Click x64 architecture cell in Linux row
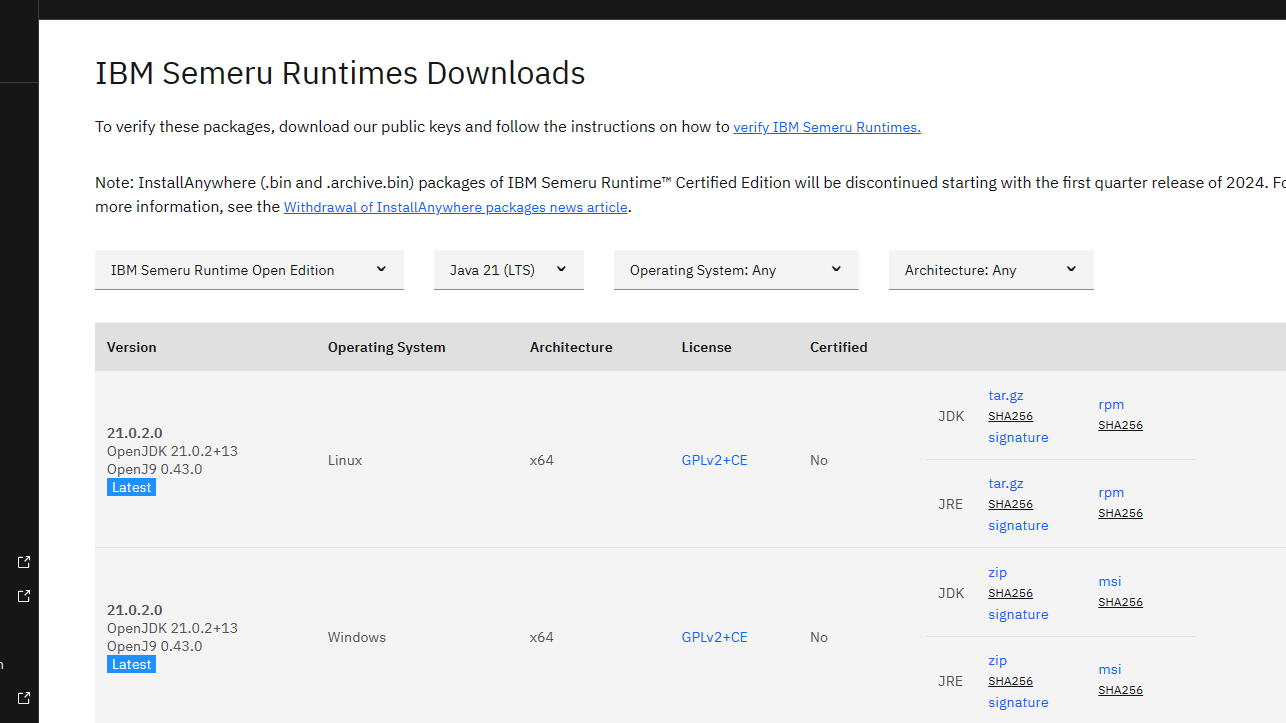 542,460
